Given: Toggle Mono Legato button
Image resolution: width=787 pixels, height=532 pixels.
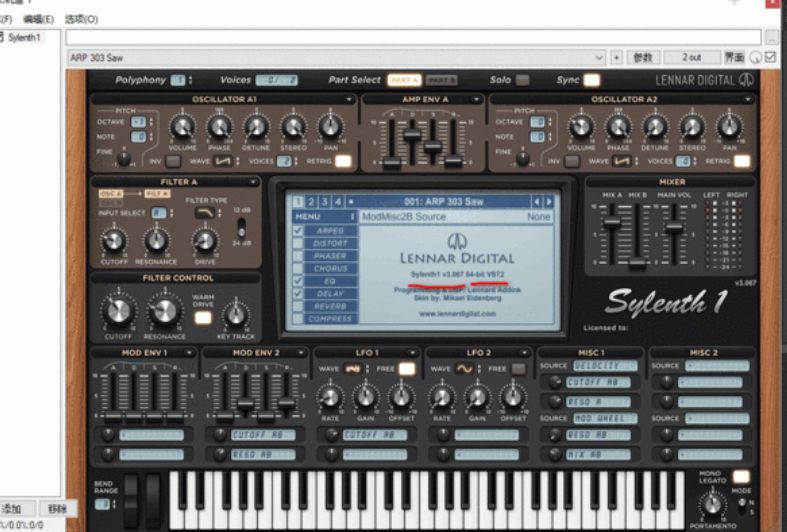Looking at the screenshot, I should coord(741,477).
